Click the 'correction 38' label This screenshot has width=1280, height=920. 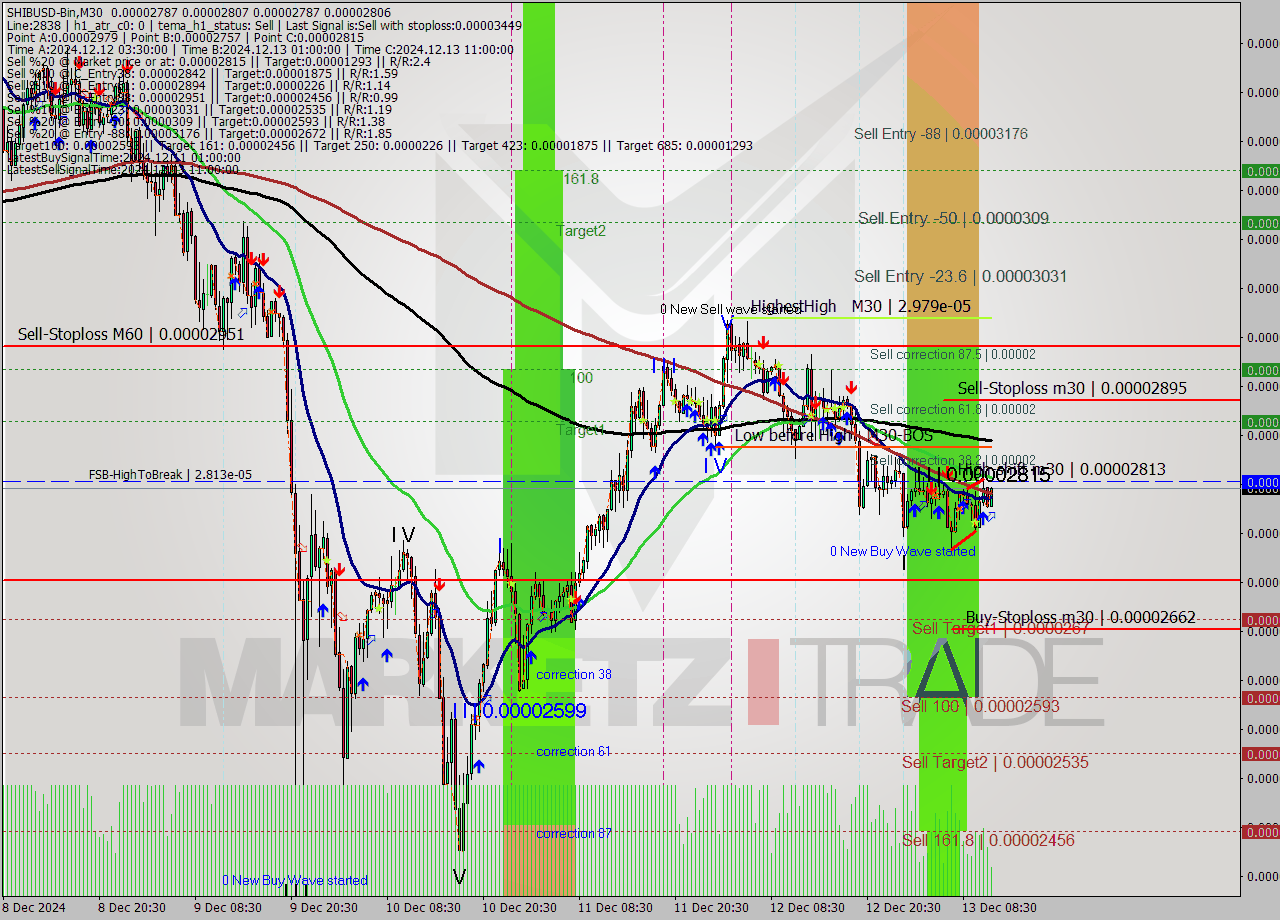(x=574, y=675)
